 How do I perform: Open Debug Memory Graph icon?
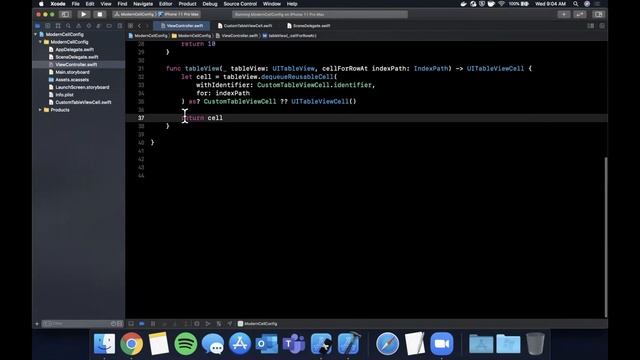[208, 324]
